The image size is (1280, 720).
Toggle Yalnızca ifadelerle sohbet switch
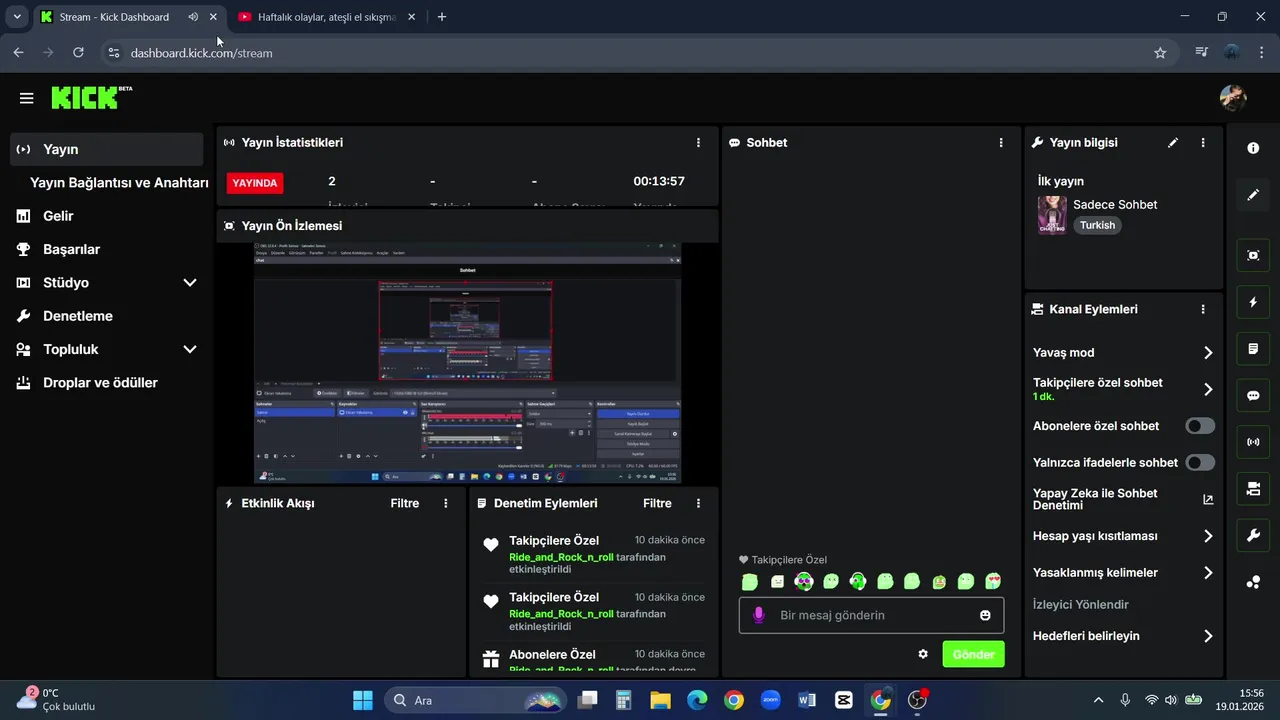1200,463
